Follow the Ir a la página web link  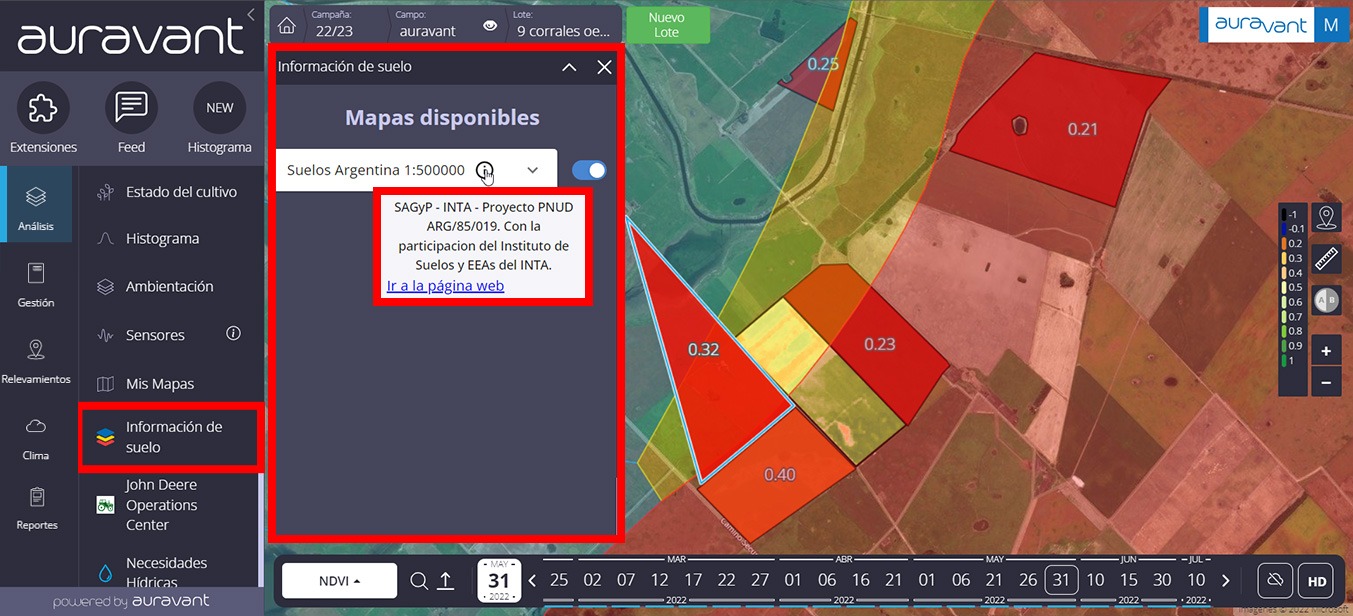pos(446,286)
